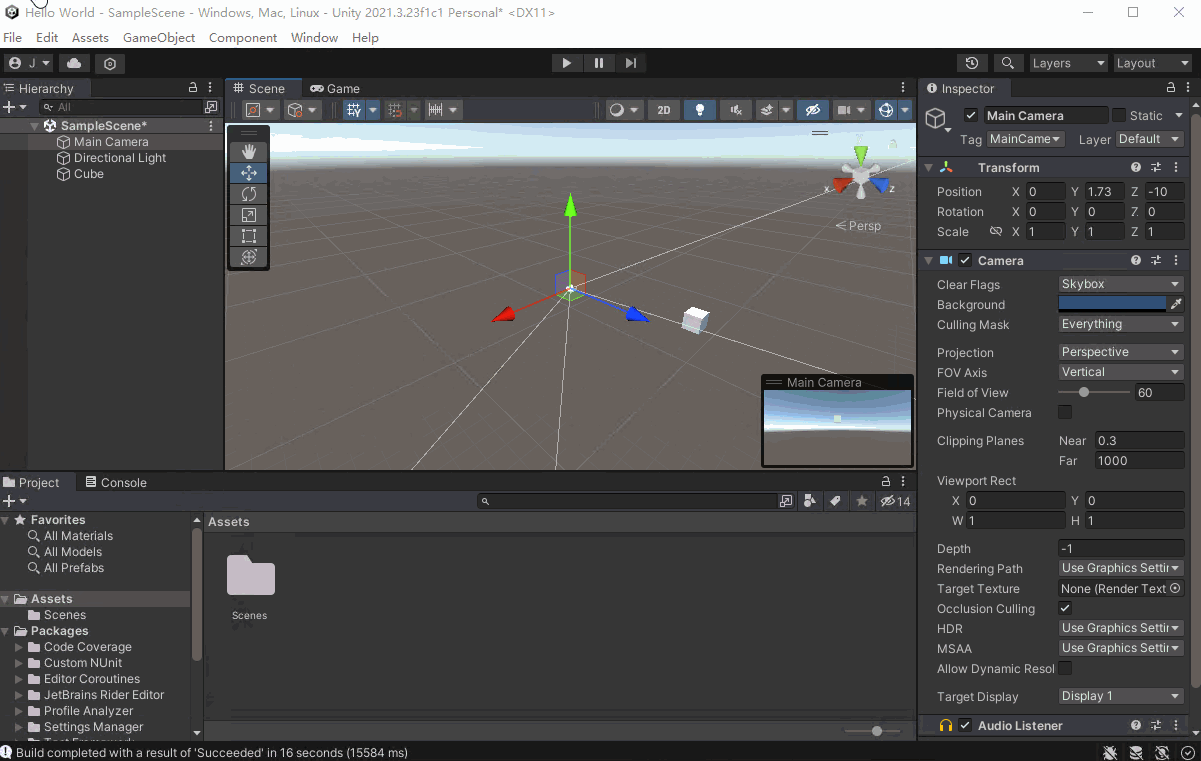The width and height of the screenshot is (1201, 761).
Task: Toggle the Scale constrain proportions link
Action: click(995, 231)
